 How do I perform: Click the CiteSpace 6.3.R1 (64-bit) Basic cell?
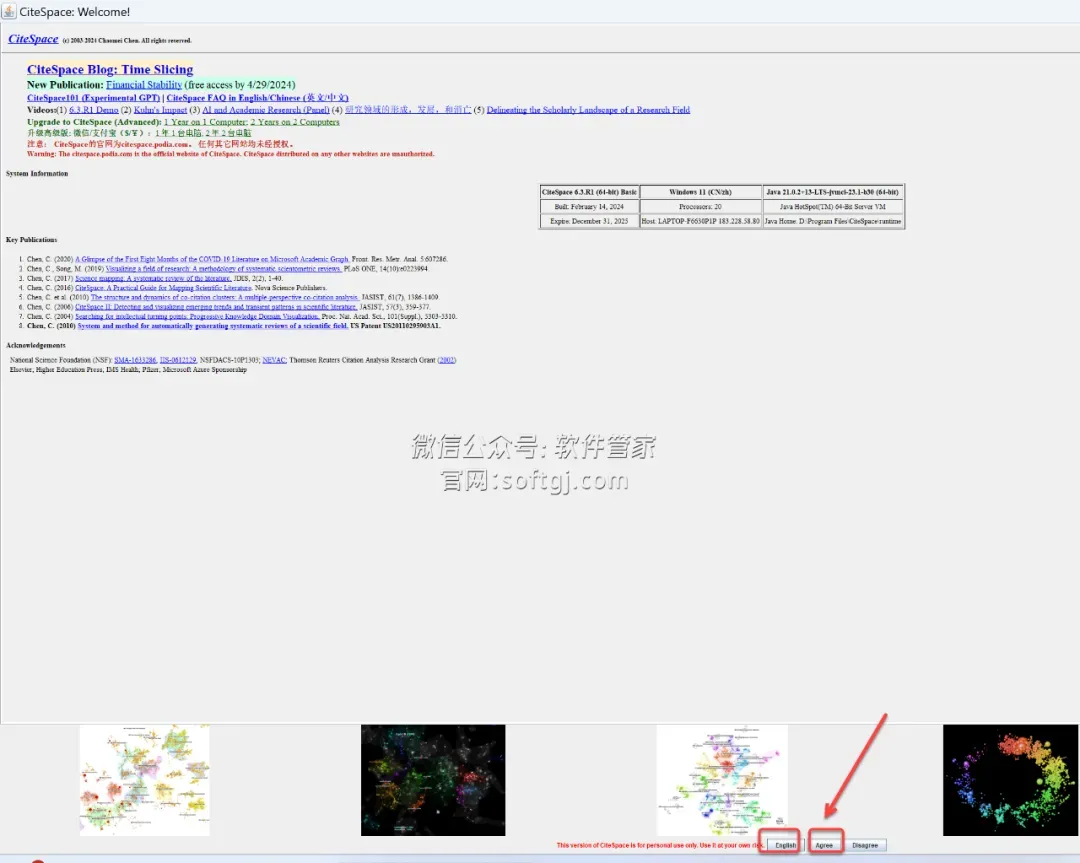click(590, 192)
